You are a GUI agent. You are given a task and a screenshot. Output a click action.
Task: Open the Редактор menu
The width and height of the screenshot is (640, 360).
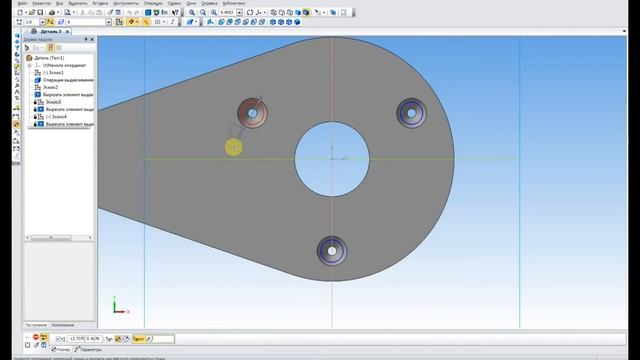41,3
